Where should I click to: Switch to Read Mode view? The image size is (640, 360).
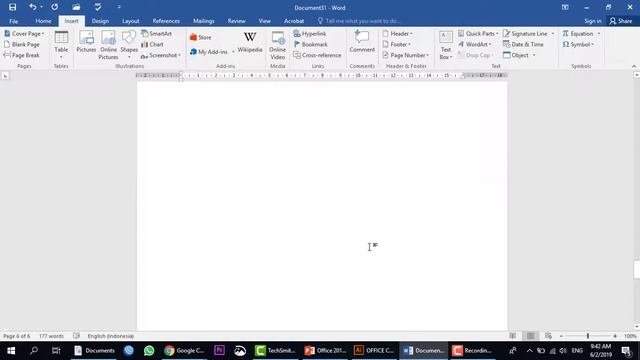pos(512,336)
